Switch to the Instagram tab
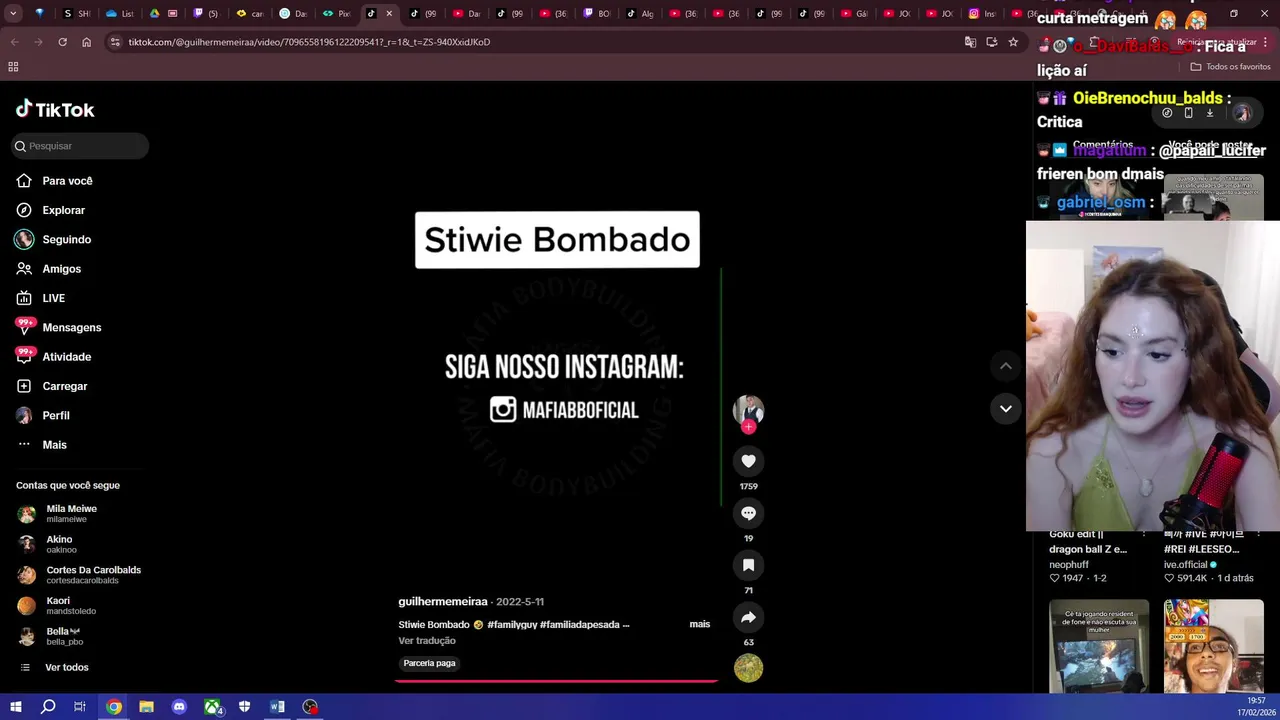This screenshot has width=1280, height=720. pyautogui.click(x=982, y=14)
